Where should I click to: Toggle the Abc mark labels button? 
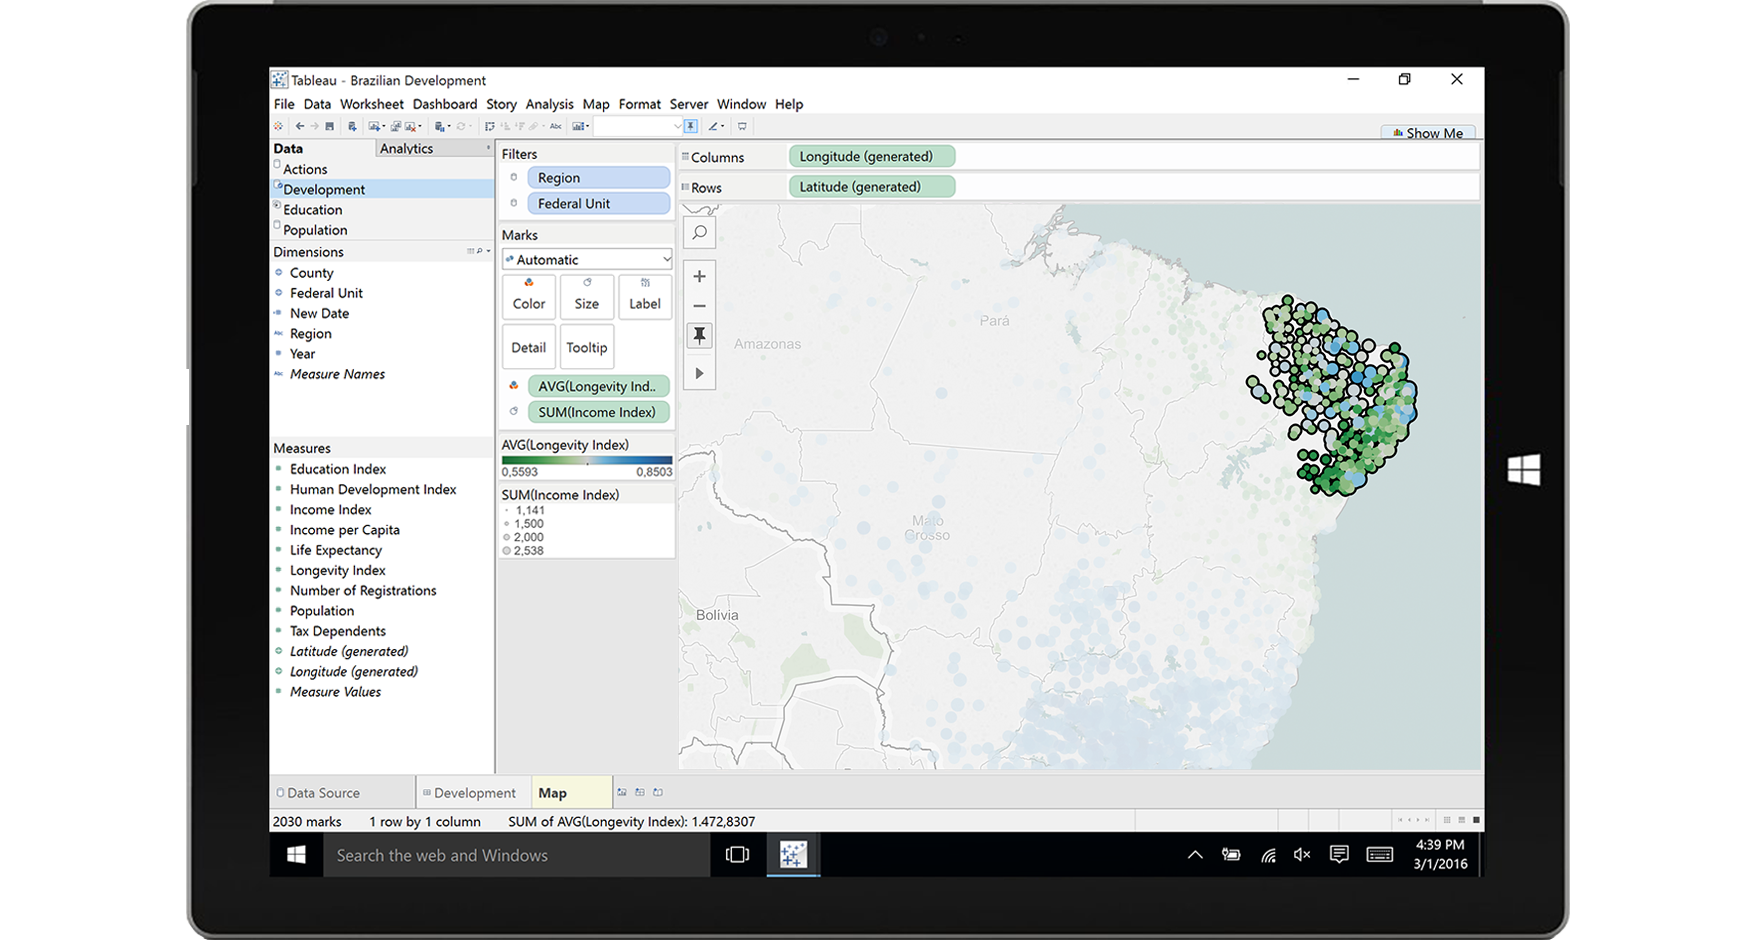click(555, 126)
